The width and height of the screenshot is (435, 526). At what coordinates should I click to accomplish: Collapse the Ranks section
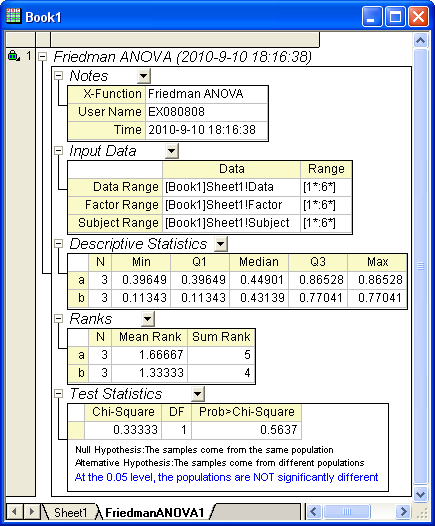coord(59,319)
